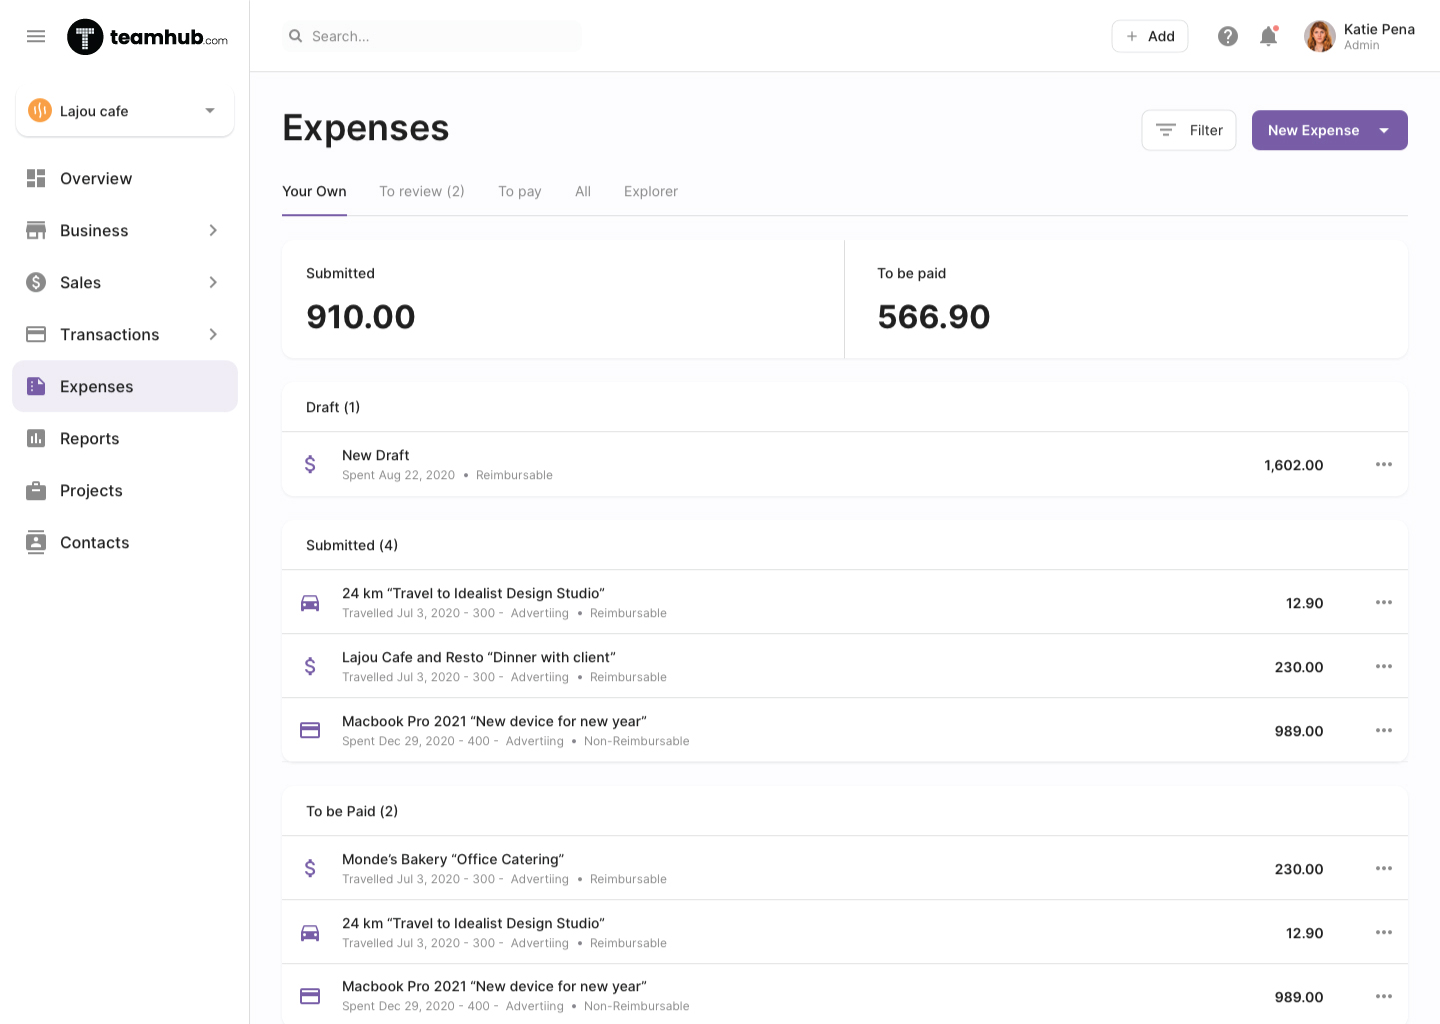1440x1024 pixels.
Task: Click the teamhub.com logo
Action: [x=147, y=37]
